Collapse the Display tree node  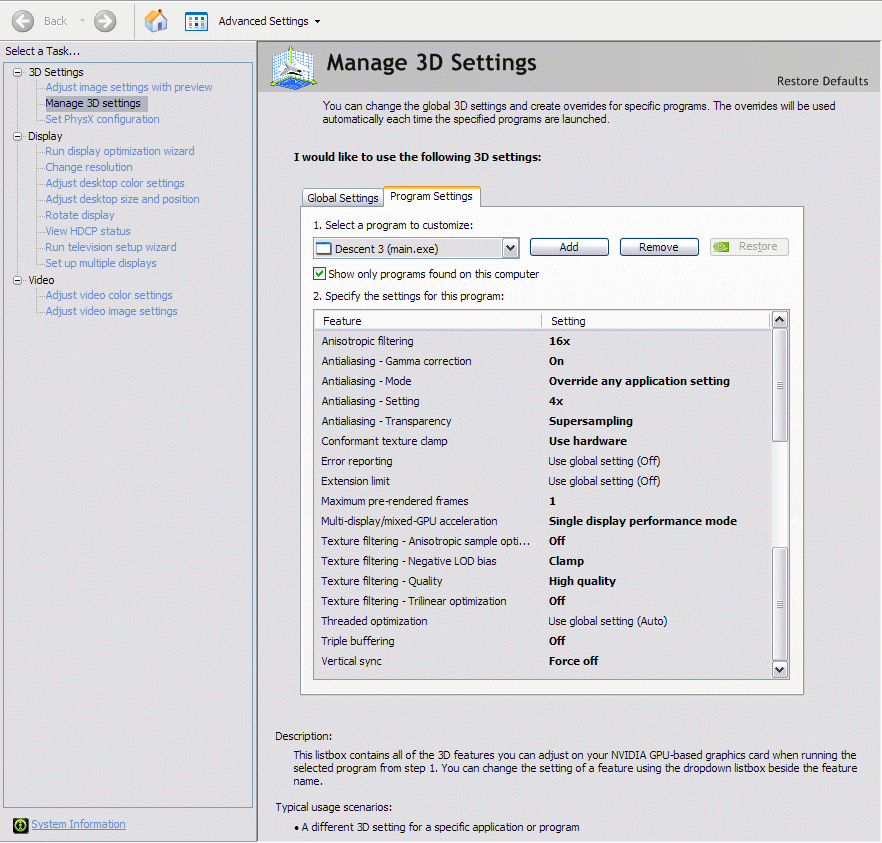17,136
